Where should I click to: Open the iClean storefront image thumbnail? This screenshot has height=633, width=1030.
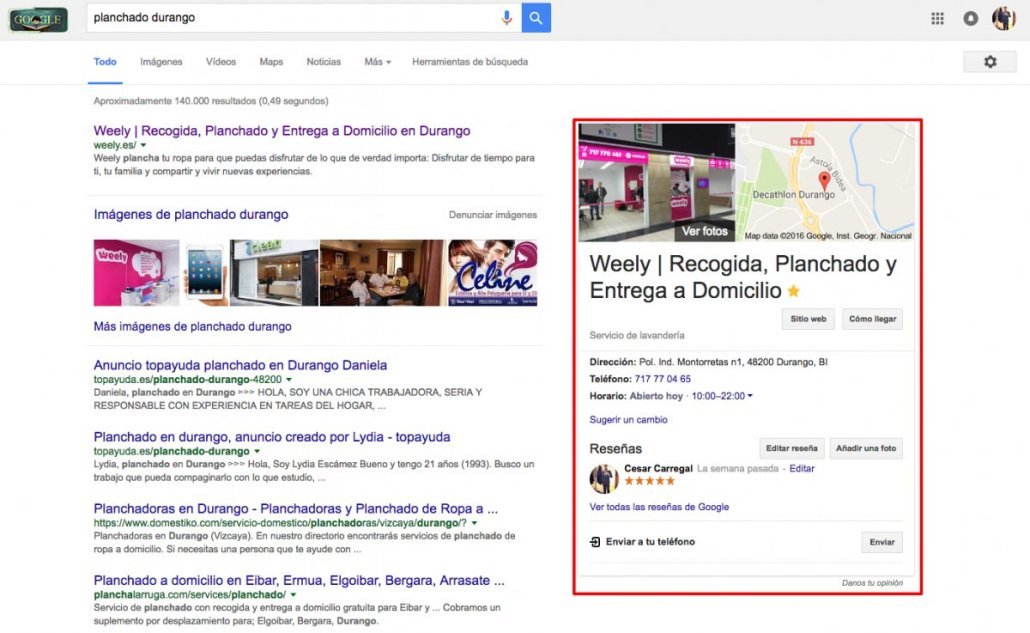273,273
